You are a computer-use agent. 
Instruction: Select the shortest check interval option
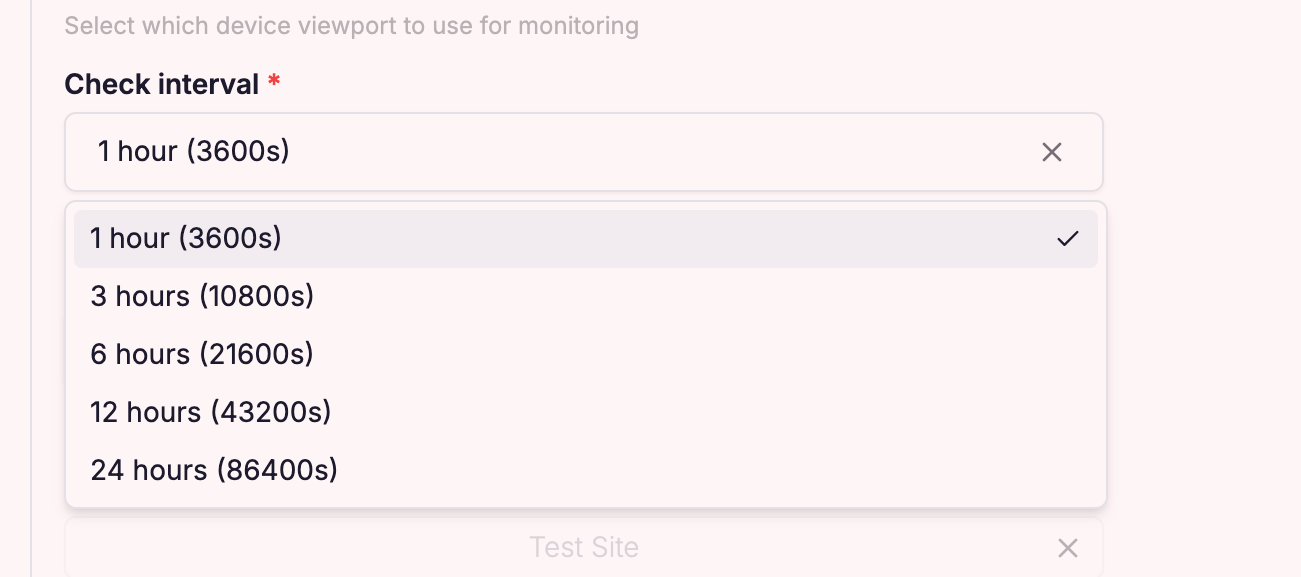click(x=186, y=238)
